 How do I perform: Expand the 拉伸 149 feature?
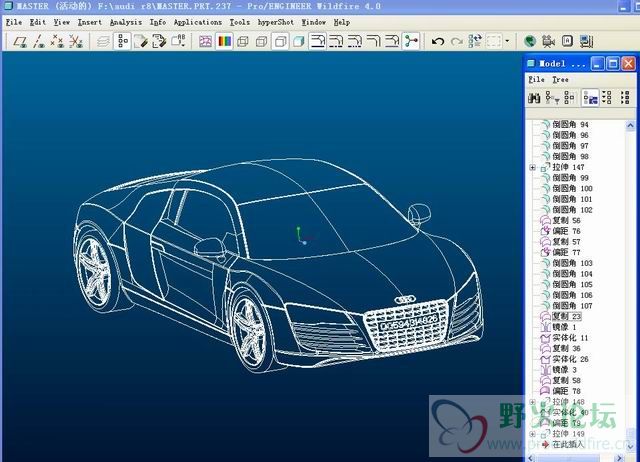click(x=532, y=434)
